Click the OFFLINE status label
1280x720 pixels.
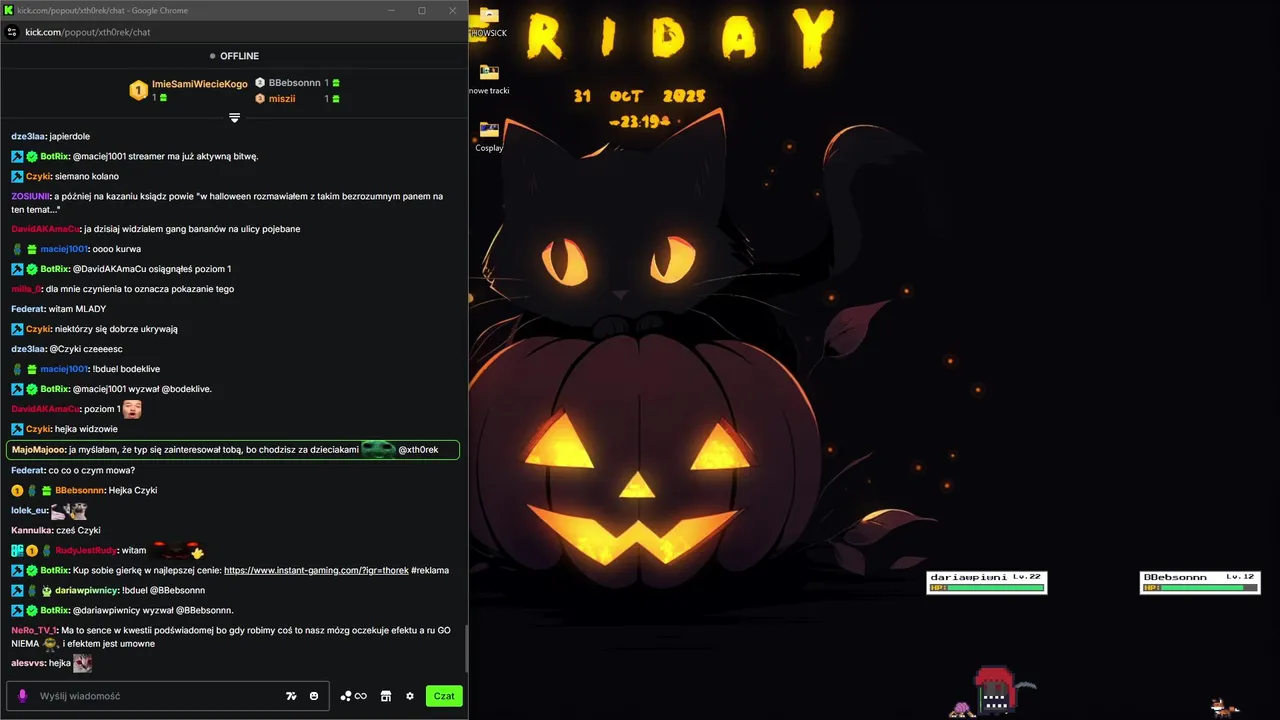click(239, 56)
